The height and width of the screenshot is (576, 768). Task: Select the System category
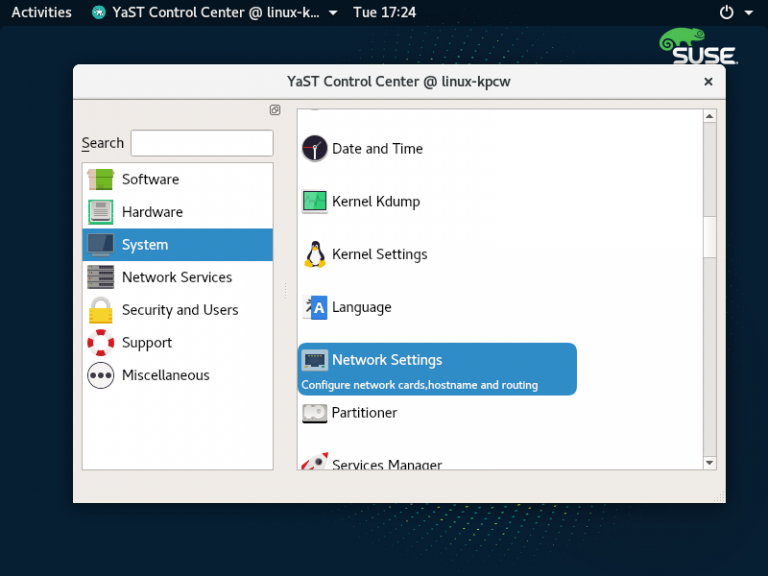pos(145,245)
